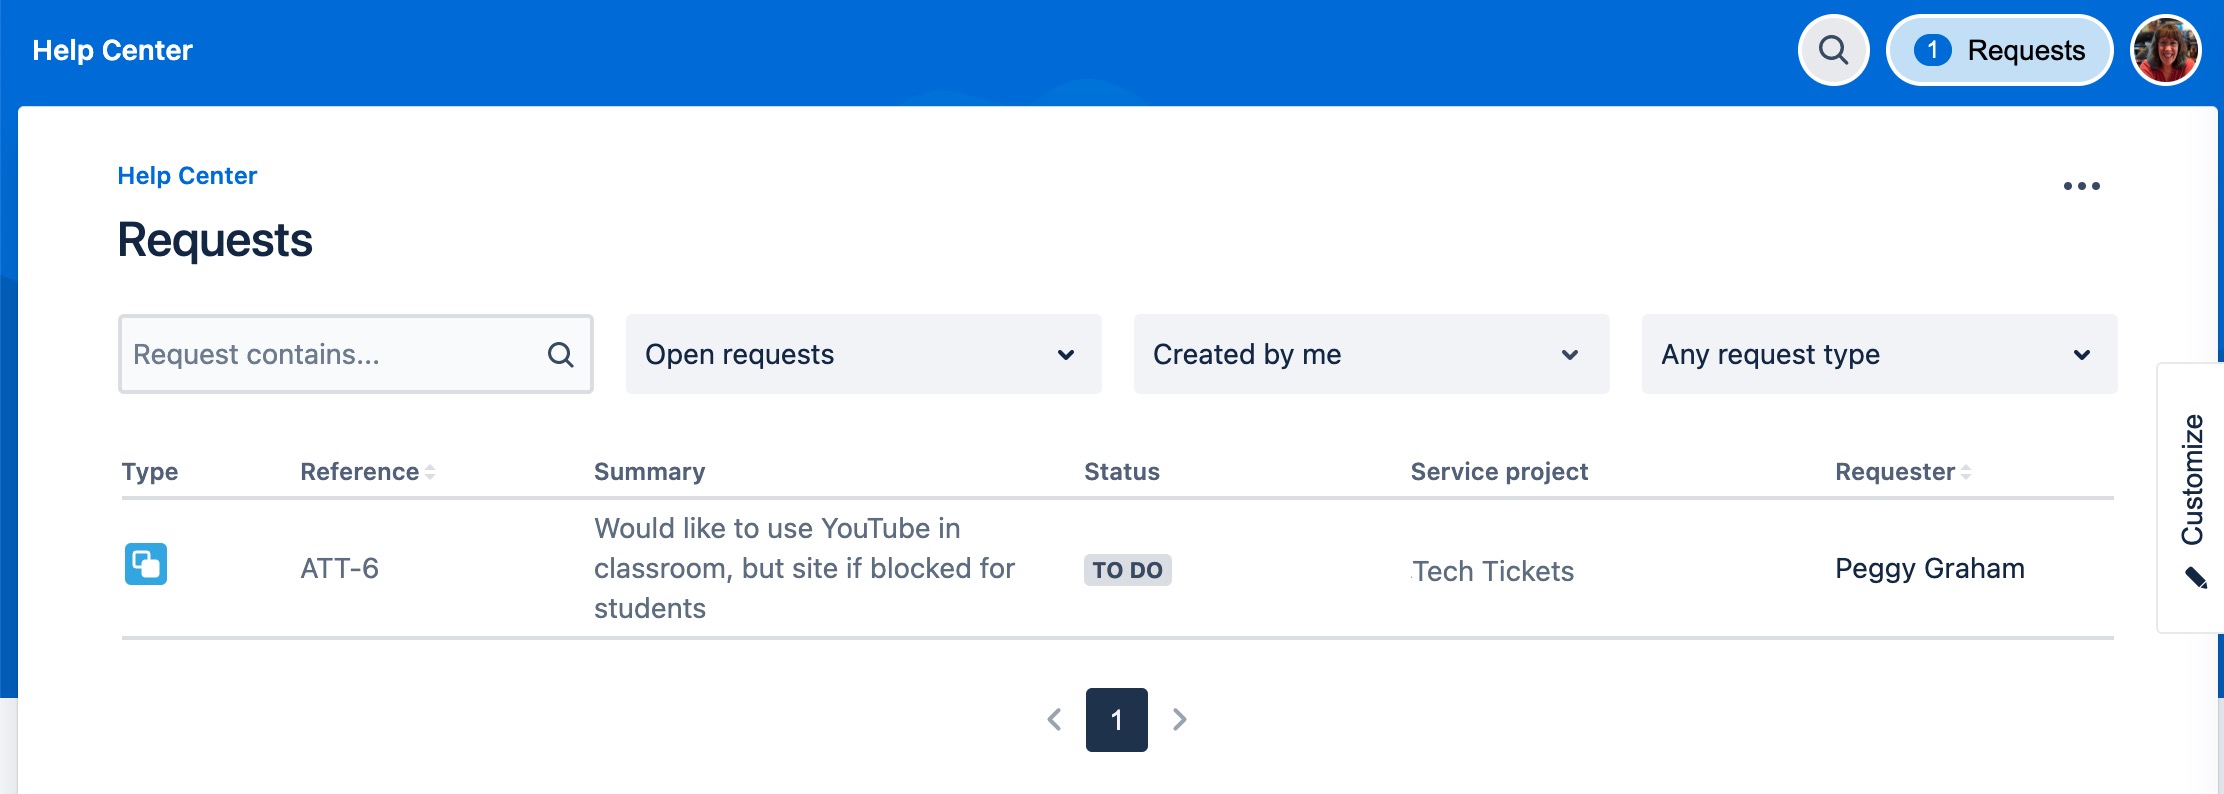Click the Service project column header
Viewport: 2224px width, 794px height.
[x=1499, y=472]
